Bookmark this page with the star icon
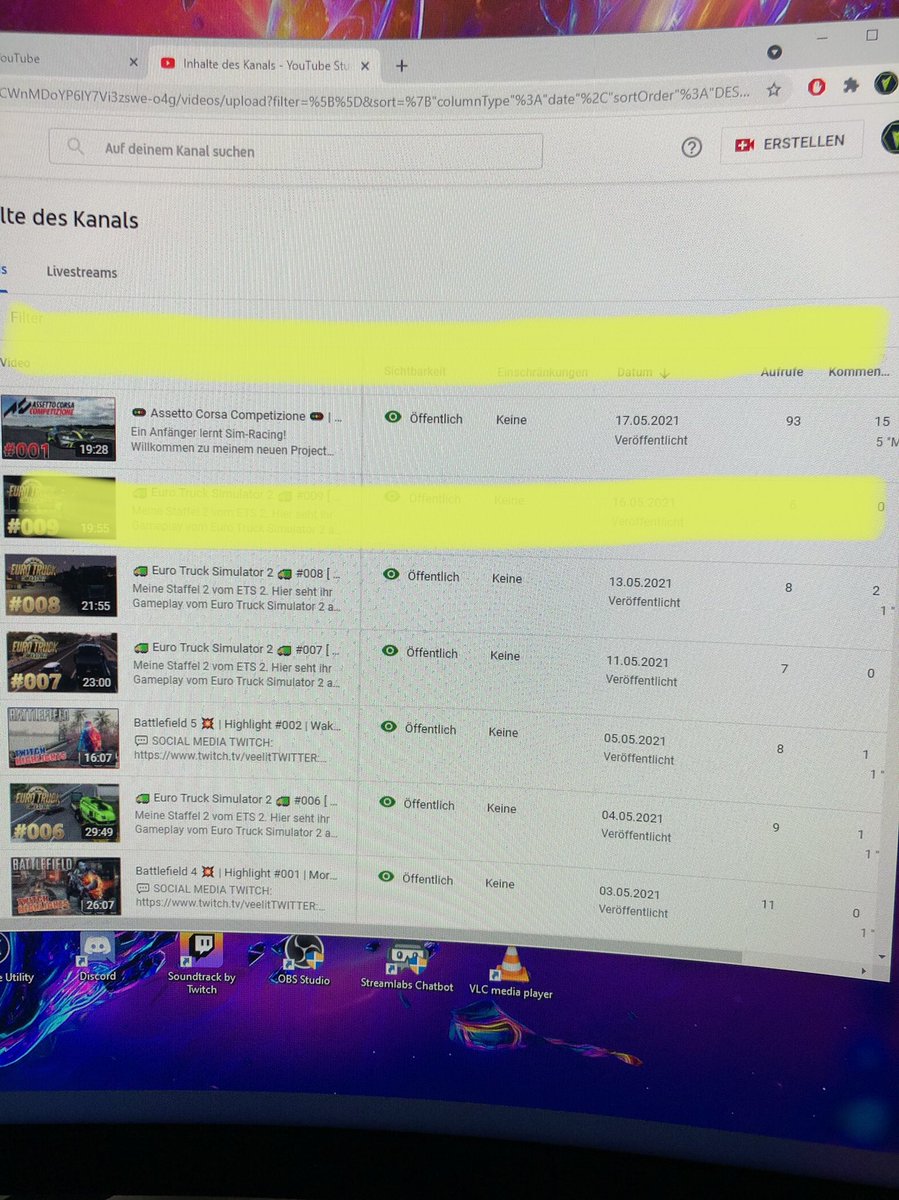This screenshot has height=1200, width=899. 773,88
